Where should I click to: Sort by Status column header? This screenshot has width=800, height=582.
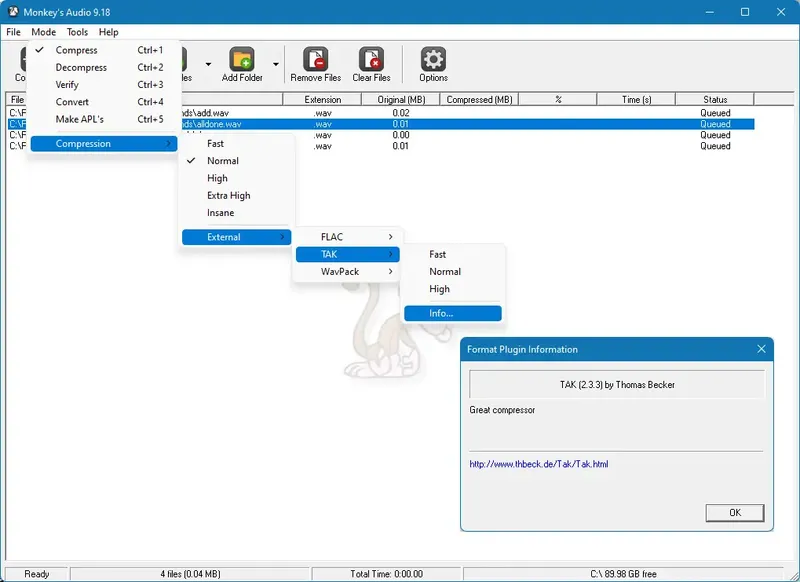715,99
